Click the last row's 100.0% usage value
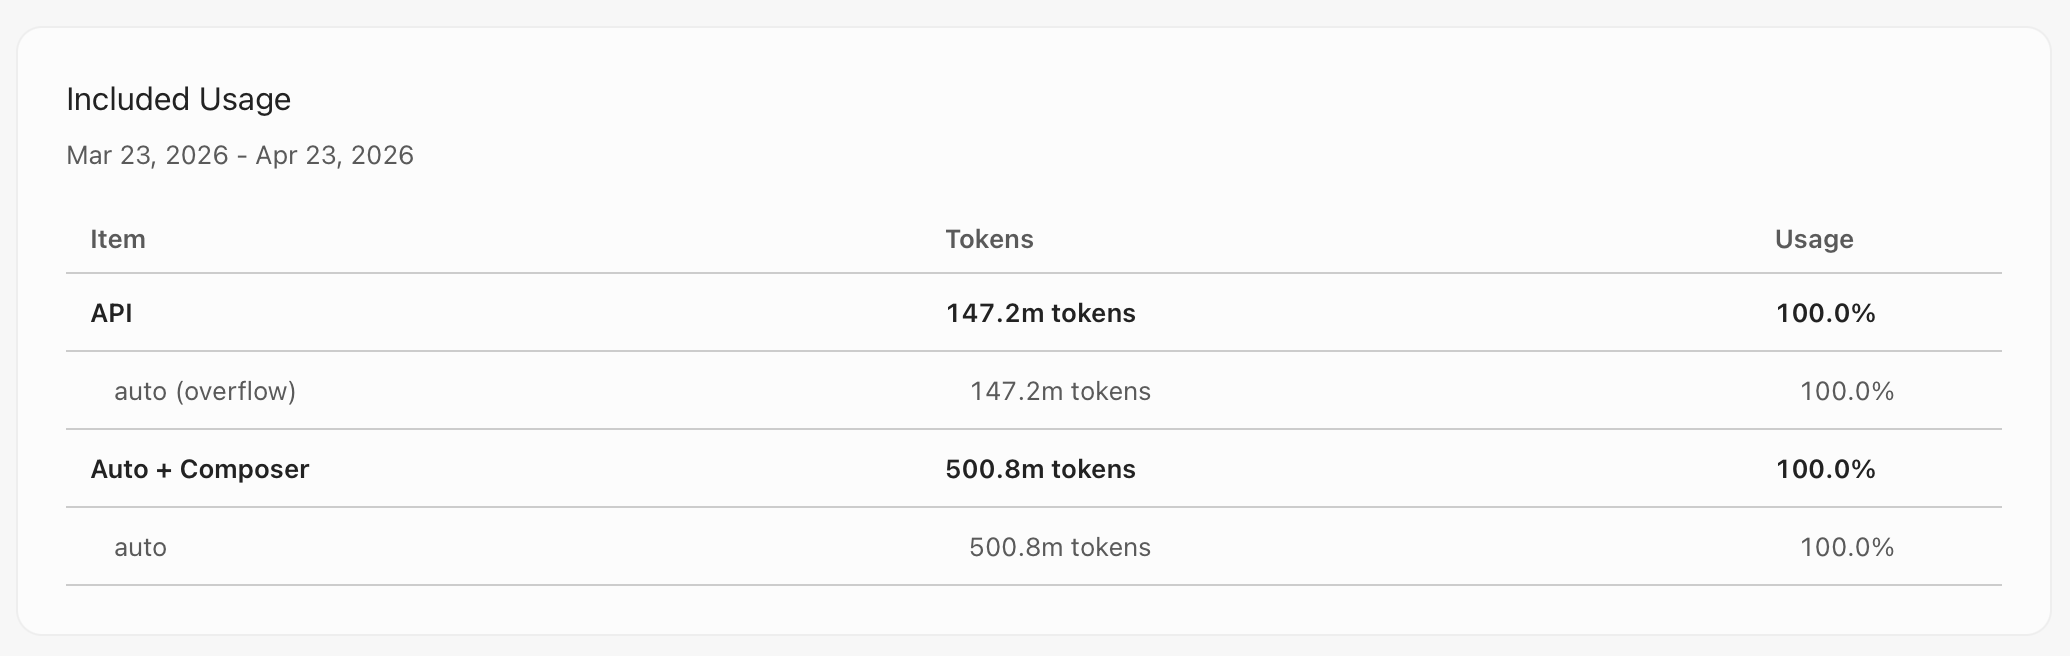 pyautogui.click(x=1847, y=547)
